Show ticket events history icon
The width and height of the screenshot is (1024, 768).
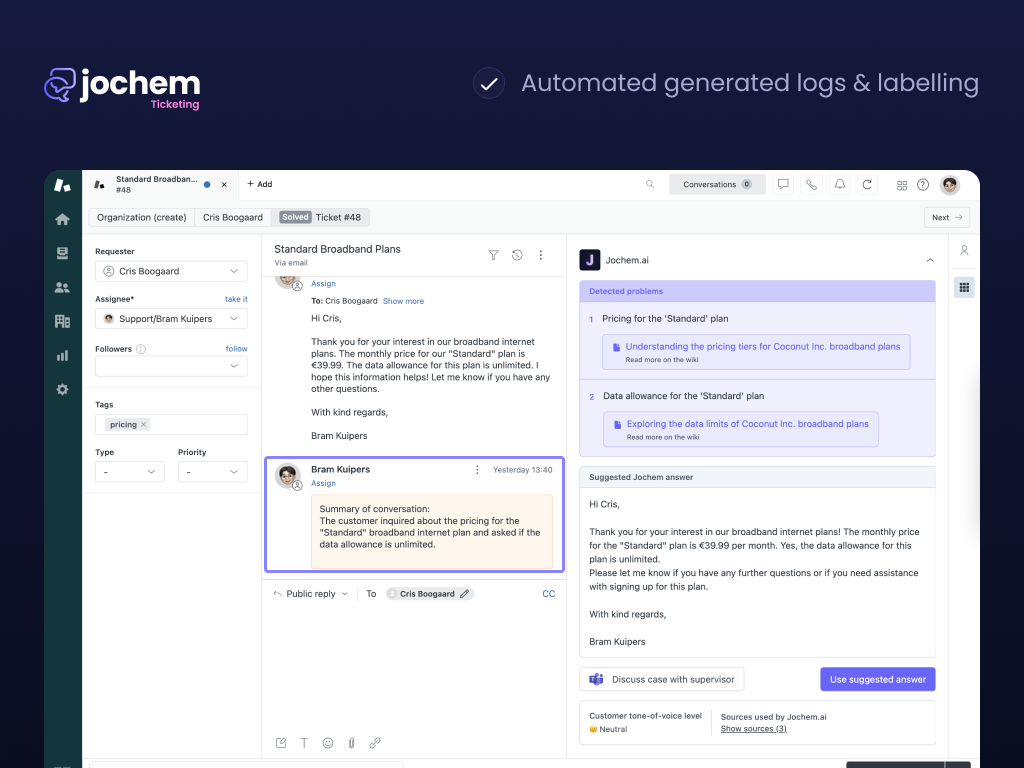[x=517, y=255]
